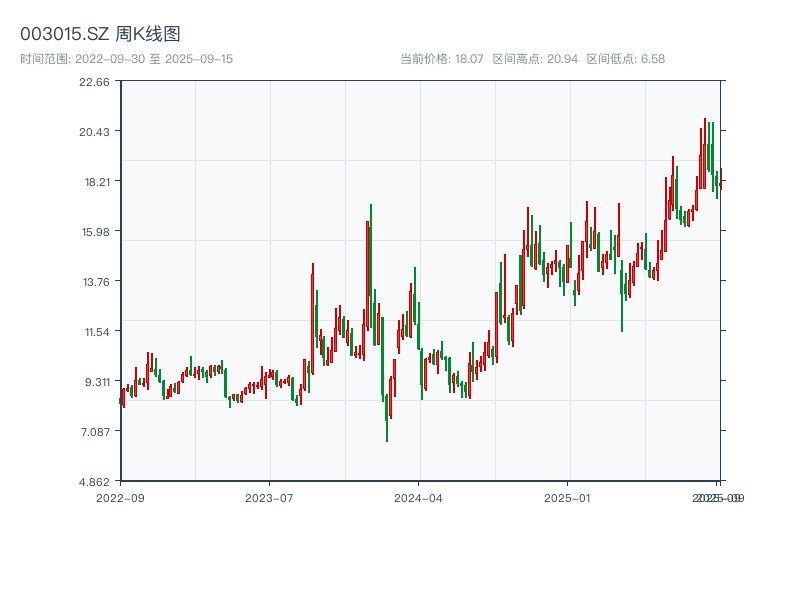
Task: Click the highest red candlestick near 20.94
Action: pos(705,153)
